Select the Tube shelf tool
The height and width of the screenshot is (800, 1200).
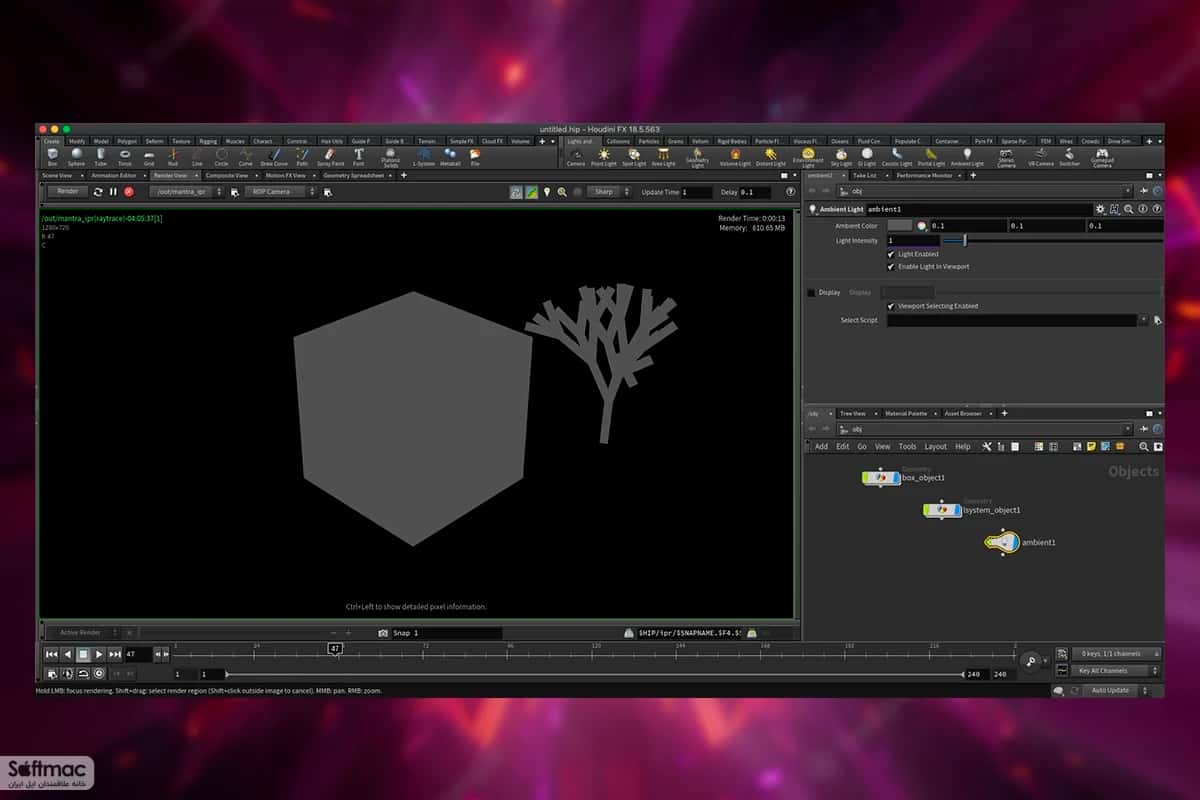(101, 157)
